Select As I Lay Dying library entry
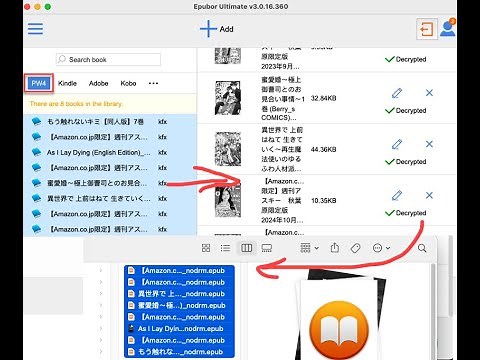 point(110,152)
